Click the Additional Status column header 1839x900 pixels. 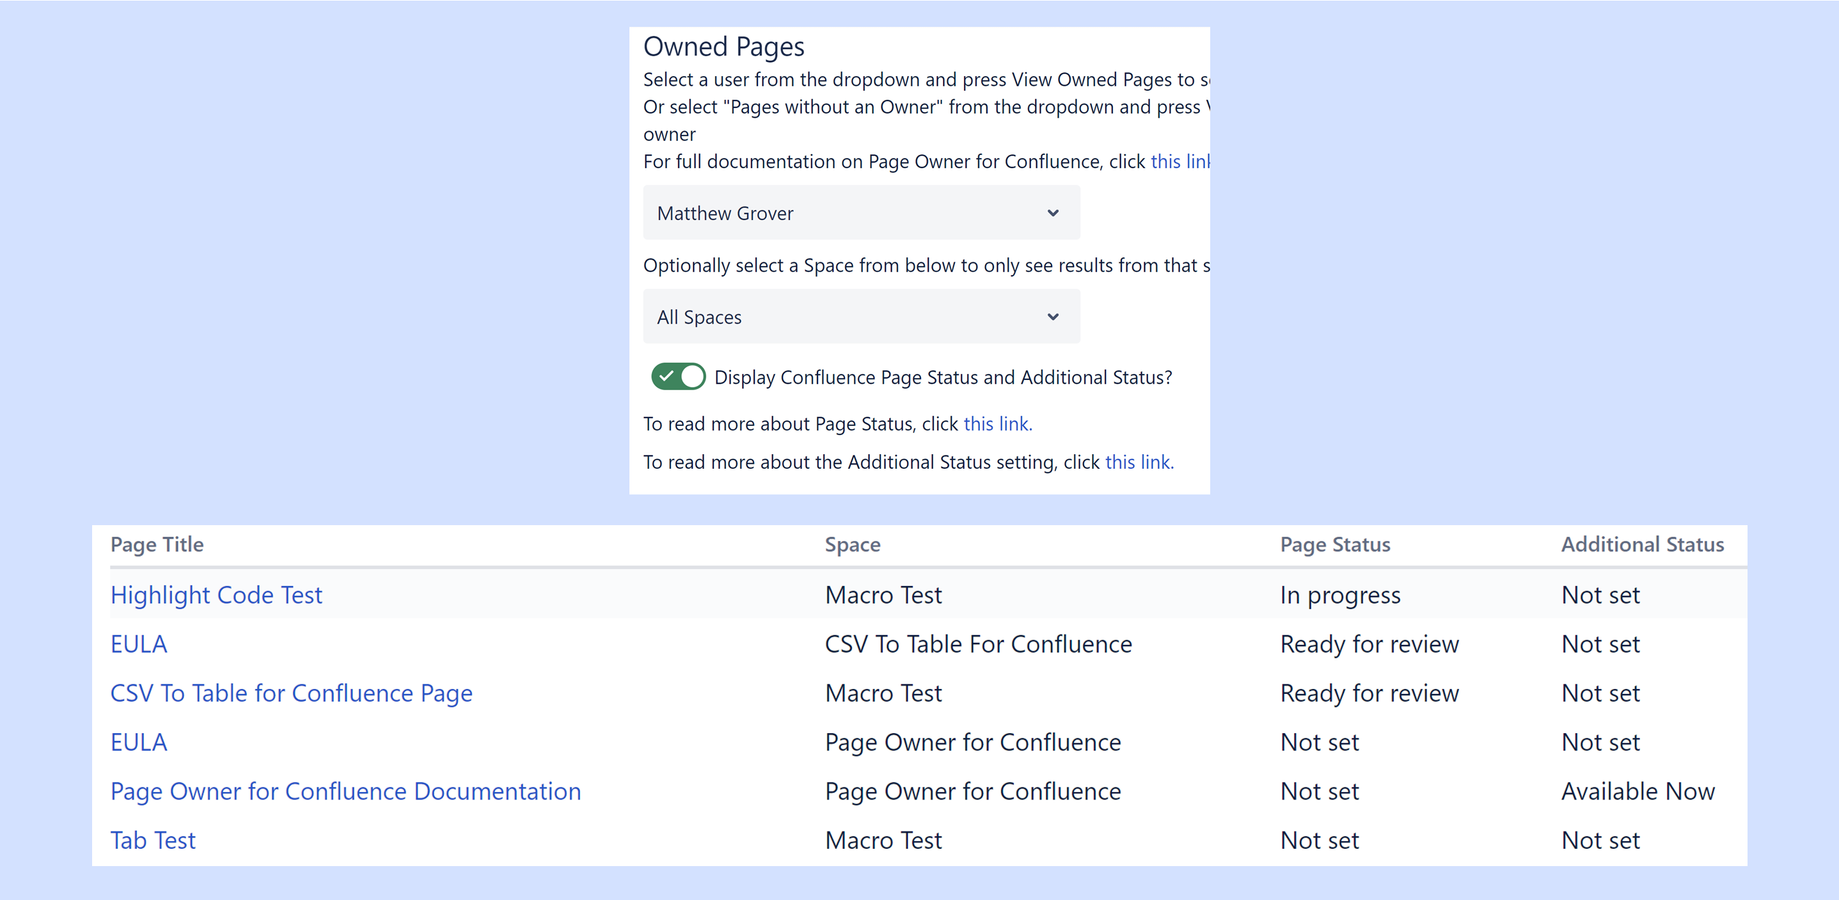pos(1642,544)
